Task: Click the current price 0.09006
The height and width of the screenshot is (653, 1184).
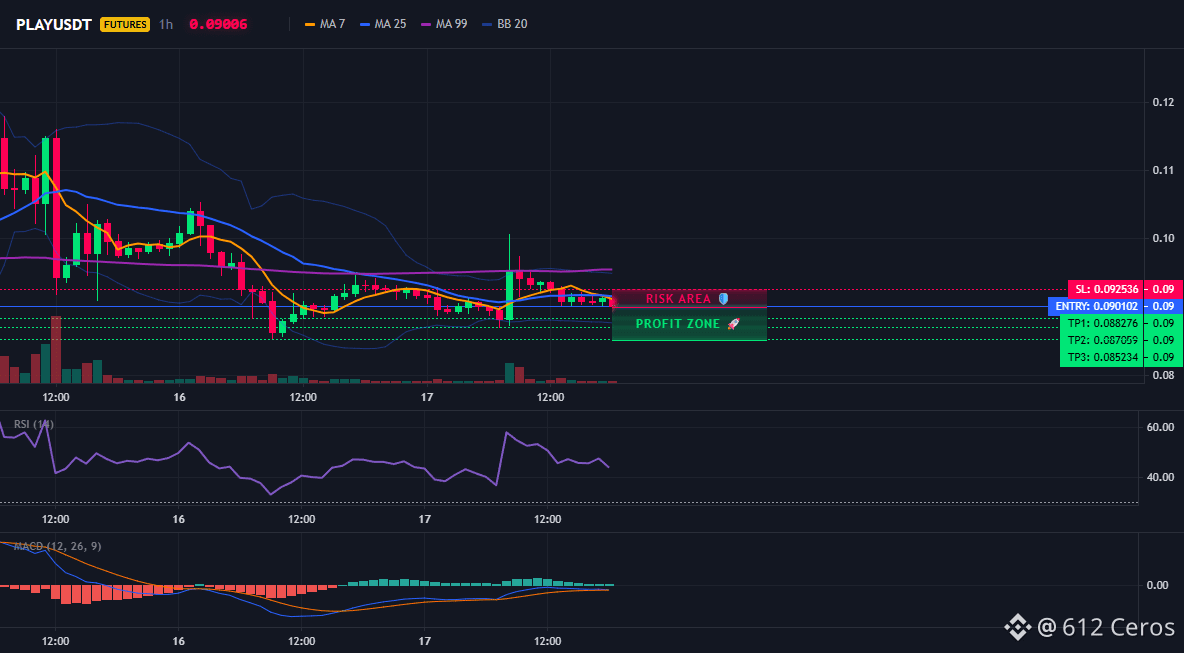Action: click(x=217, y=24)
